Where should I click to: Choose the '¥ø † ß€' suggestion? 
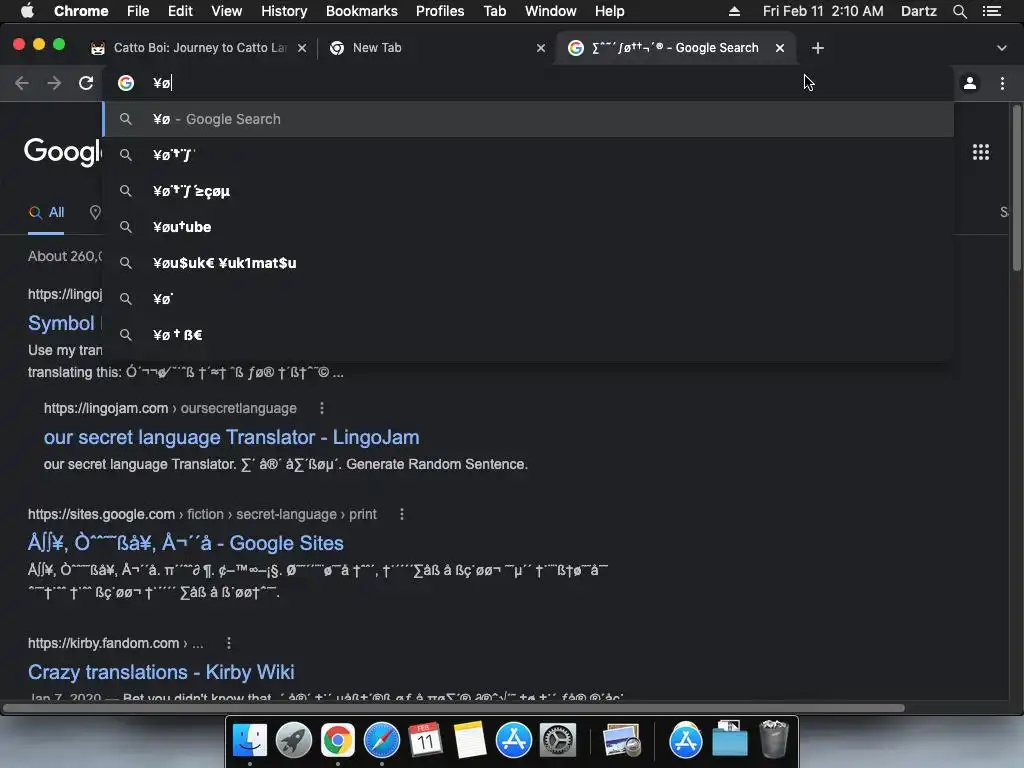528,334
